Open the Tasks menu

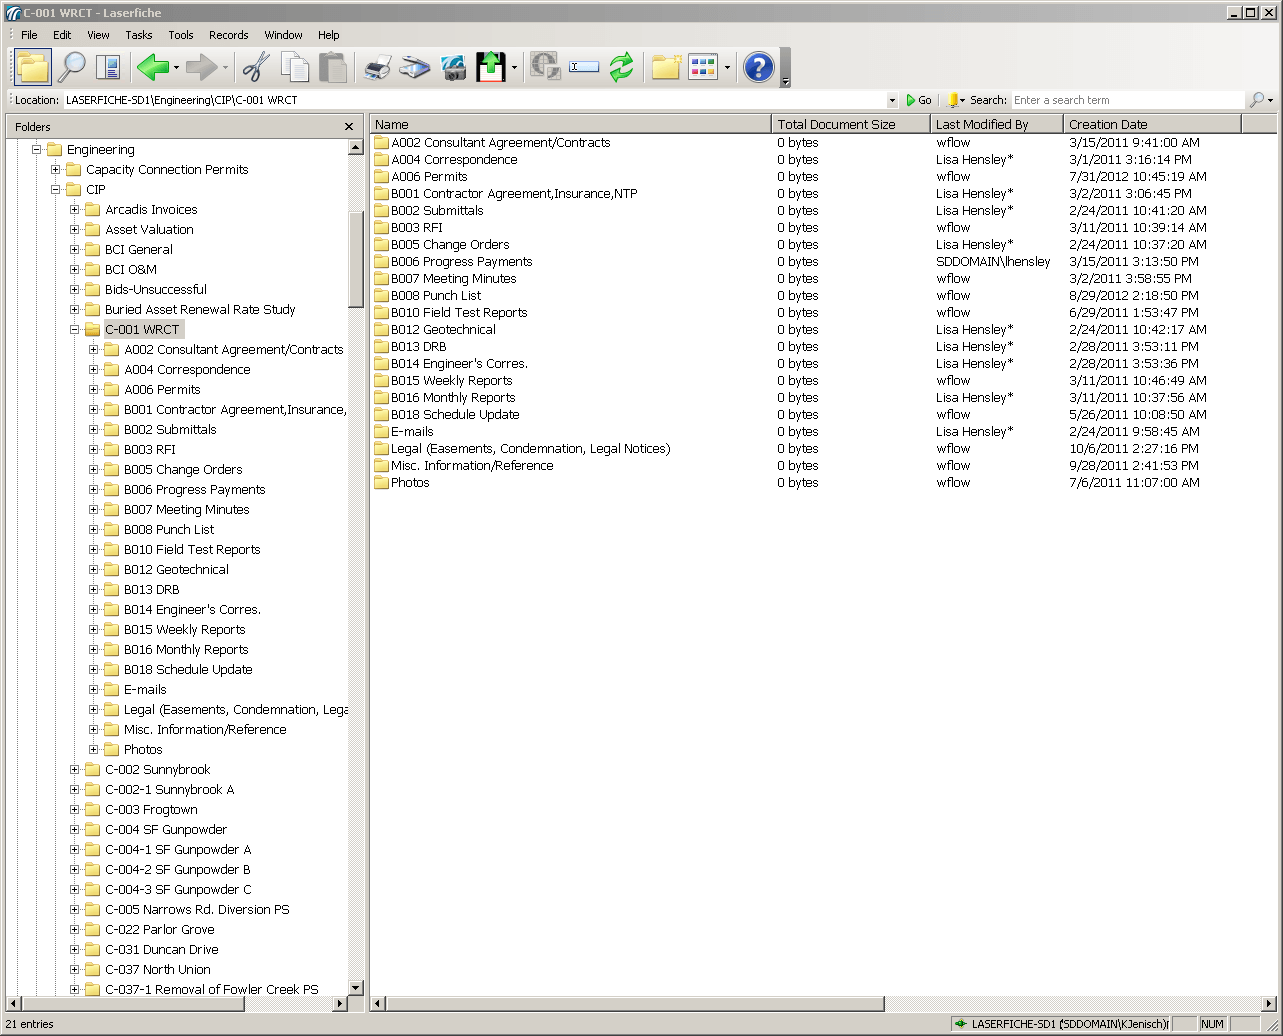click(139, 35)
